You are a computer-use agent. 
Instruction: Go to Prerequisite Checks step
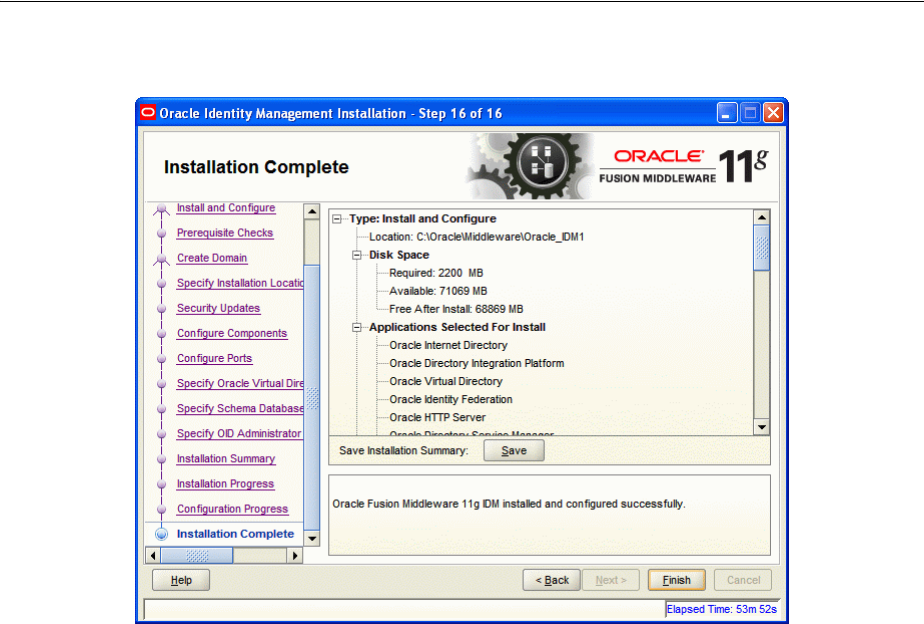(225, 233)
